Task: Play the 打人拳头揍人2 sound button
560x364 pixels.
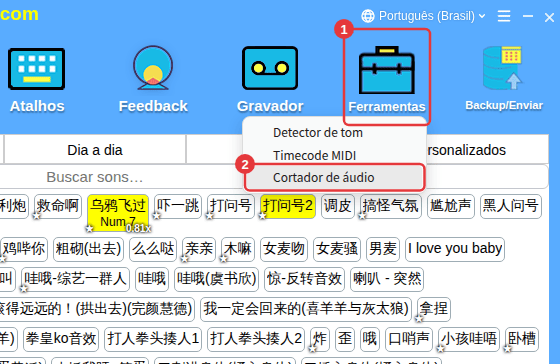Action: 256,339
